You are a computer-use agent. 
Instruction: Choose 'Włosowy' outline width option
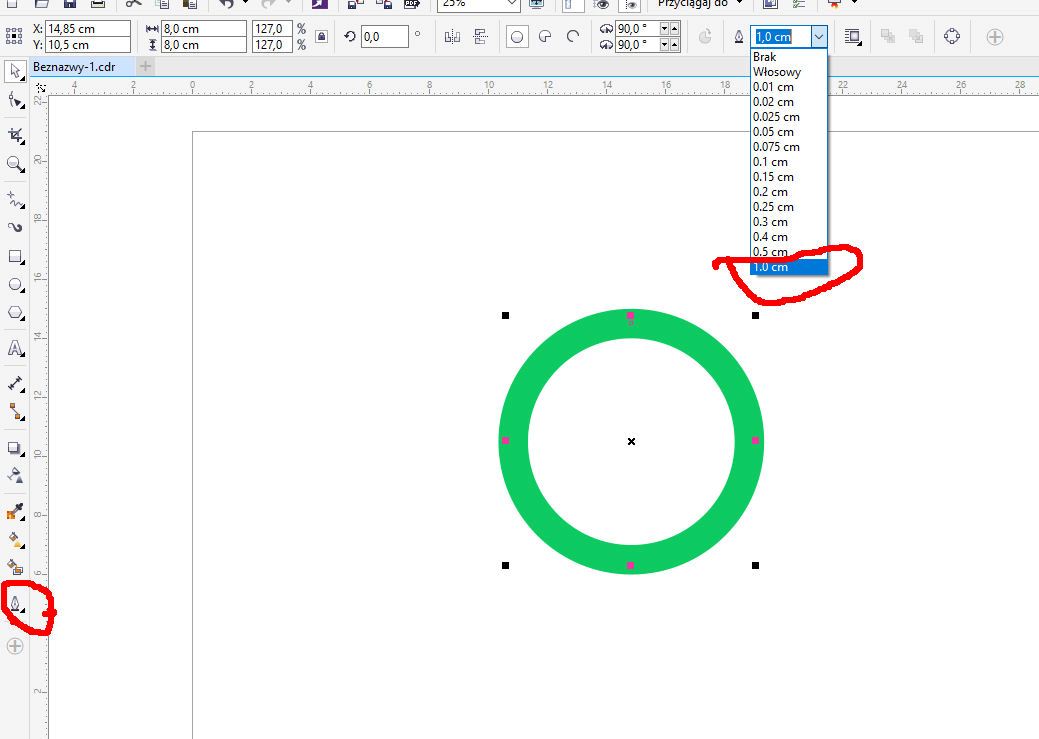[x=777, y=72]
